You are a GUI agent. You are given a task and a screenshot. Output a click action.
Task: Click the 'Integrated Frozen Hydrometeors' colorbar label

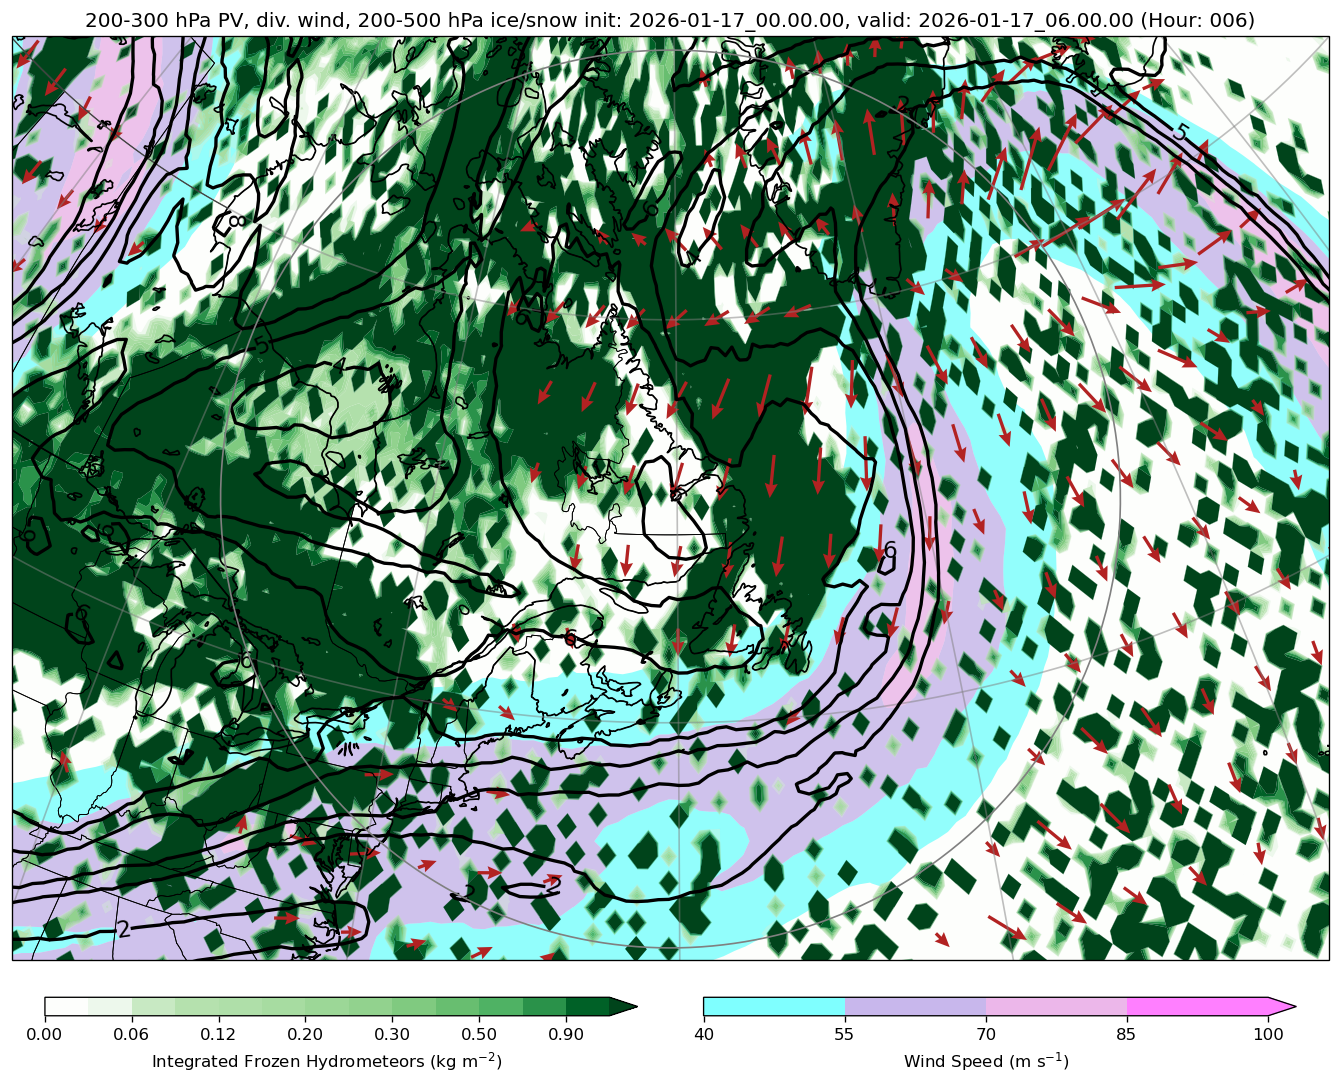pyautogui.click(x=327, y=1061)
